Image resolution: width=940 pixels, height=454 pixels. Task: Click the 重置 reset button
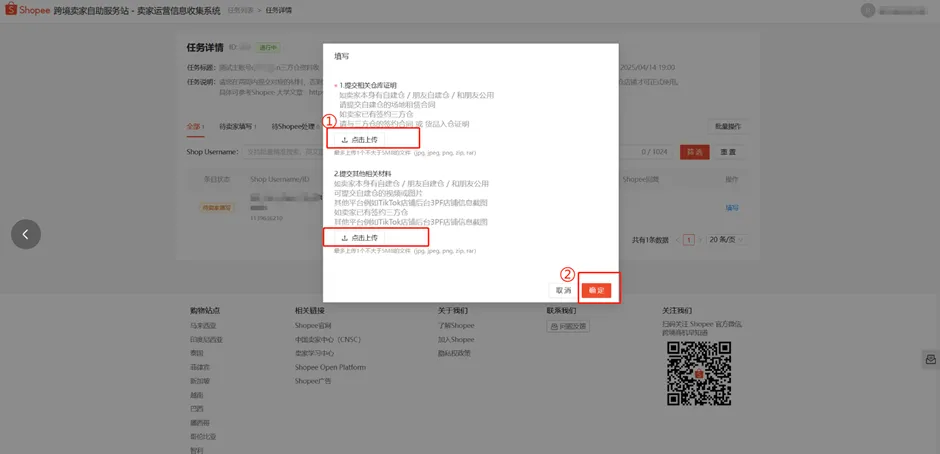(x=728, y=152)
